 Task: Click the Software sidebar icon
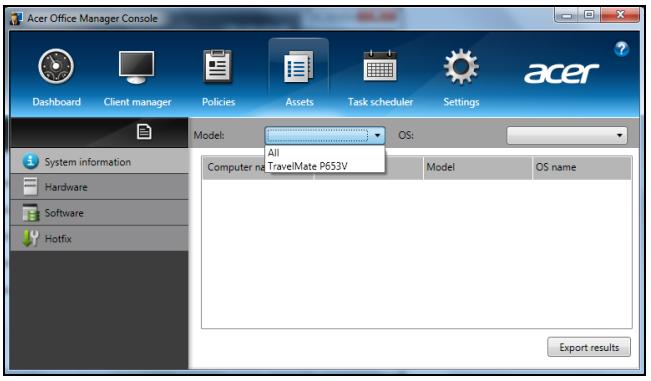pos(30,212)
